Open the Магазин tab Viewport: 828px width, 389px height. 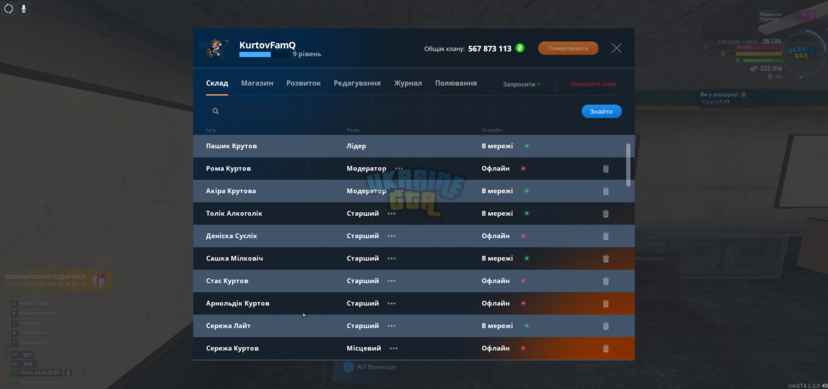(257, 83)
